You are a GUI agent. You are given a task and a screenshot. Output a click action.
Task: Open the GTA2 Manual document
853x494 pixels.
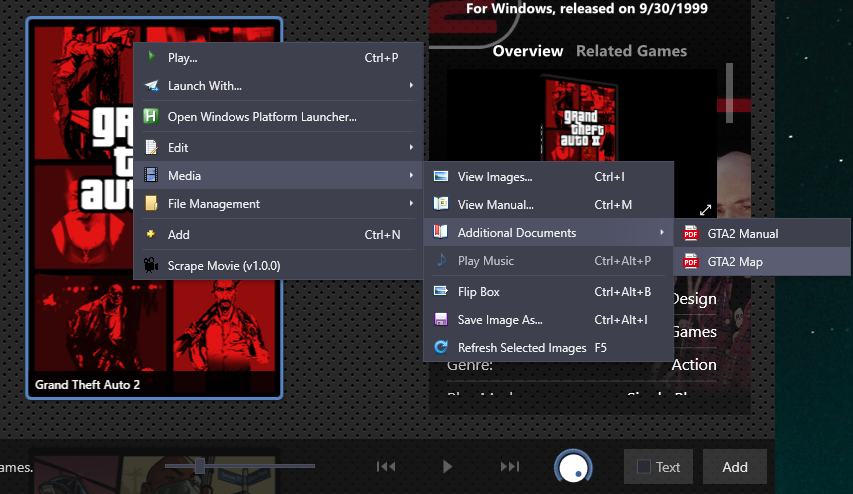point(762,233)
